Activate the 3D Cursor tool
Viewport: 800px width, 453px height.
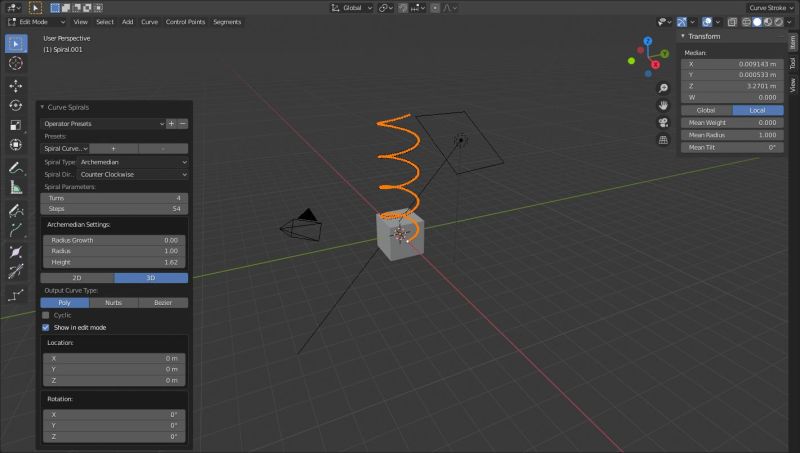pos(16,63)
